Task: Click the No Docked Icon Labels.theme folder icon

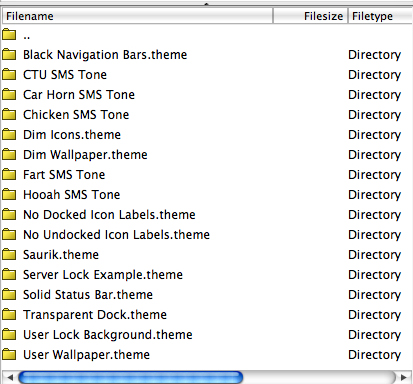Action: click(x=9, y=214)
